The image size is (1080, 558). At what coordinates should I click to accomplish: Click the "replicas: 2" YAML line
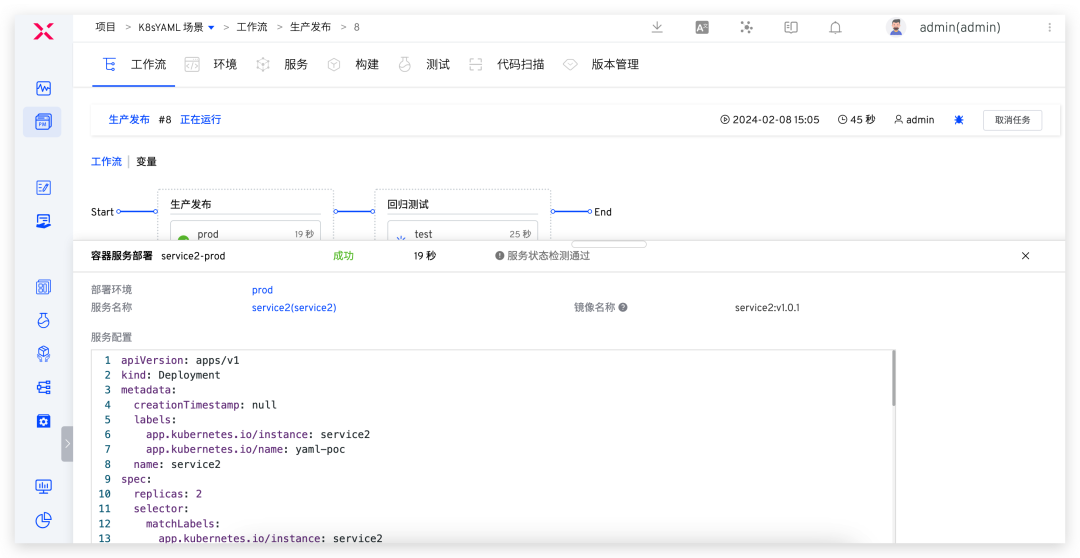tap(168, 494)
